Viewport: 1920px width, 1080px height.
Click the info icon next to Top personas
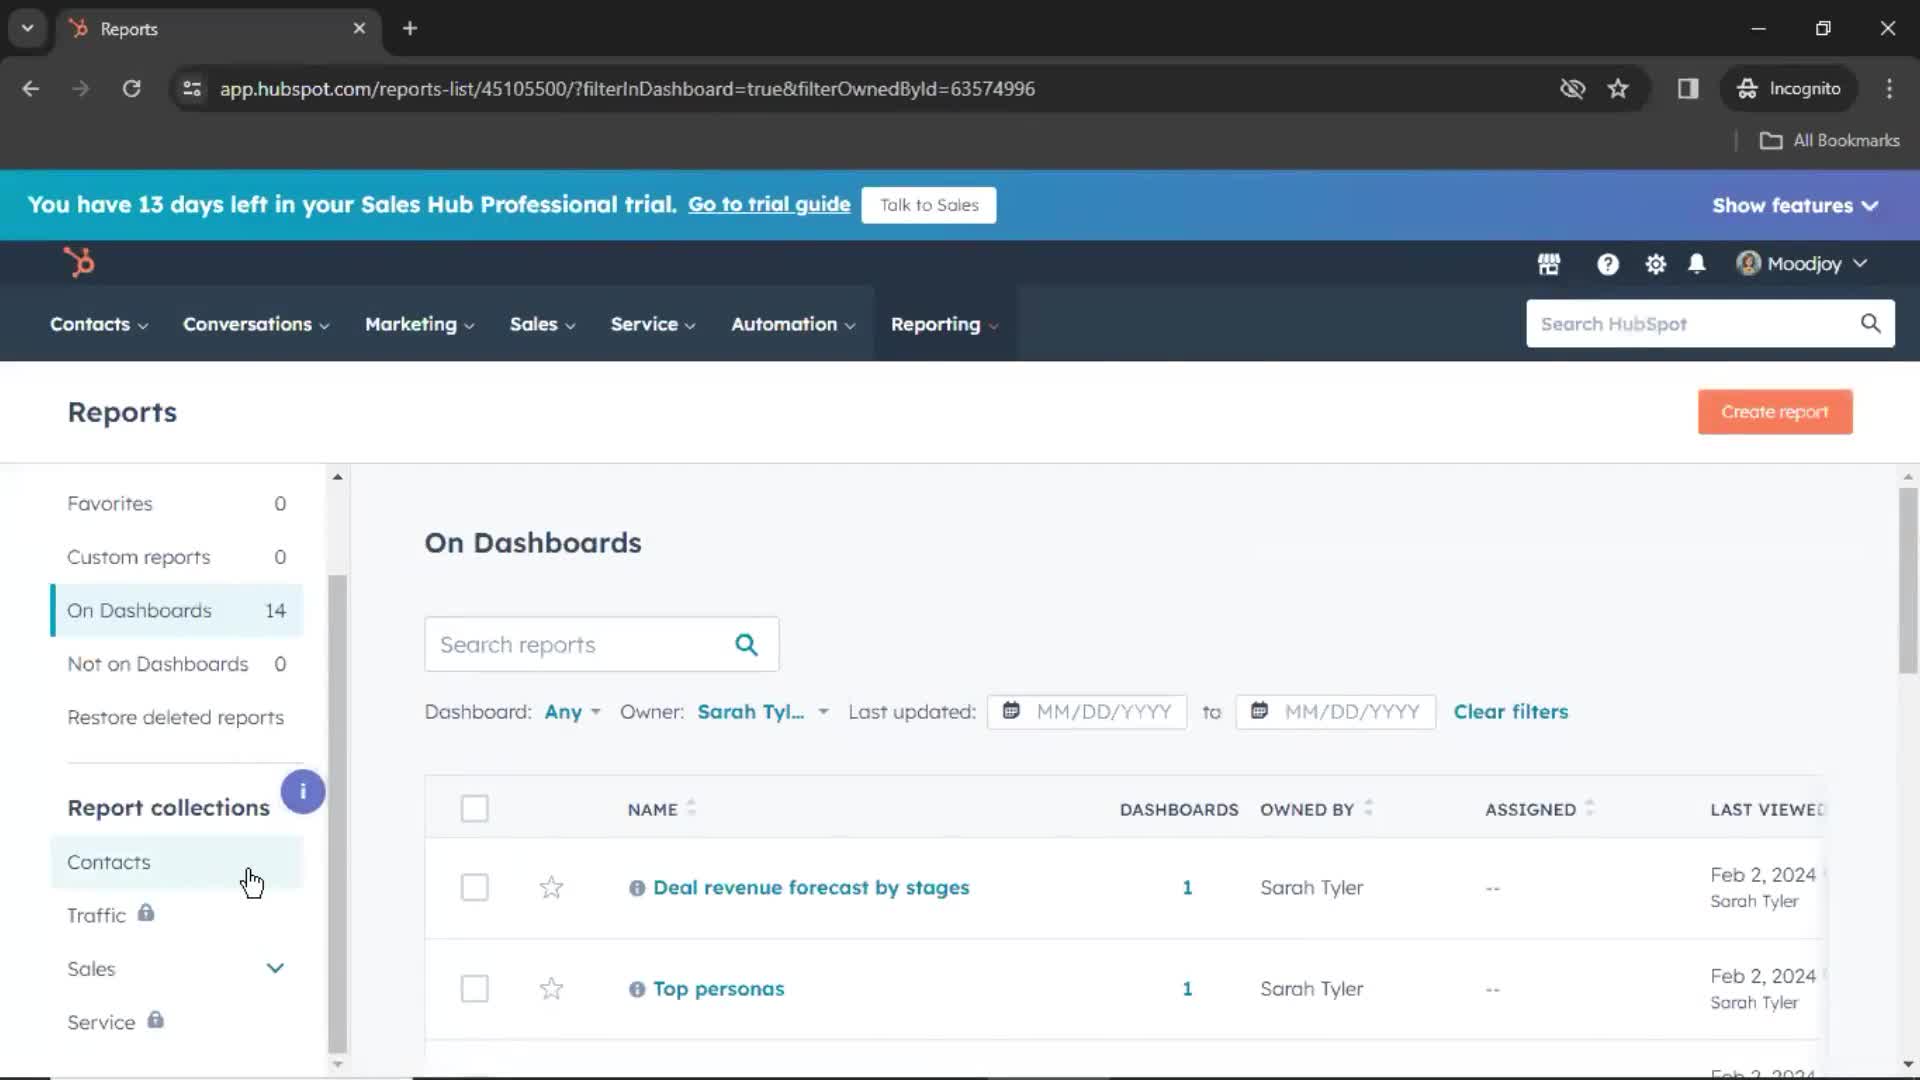[637, 988]
